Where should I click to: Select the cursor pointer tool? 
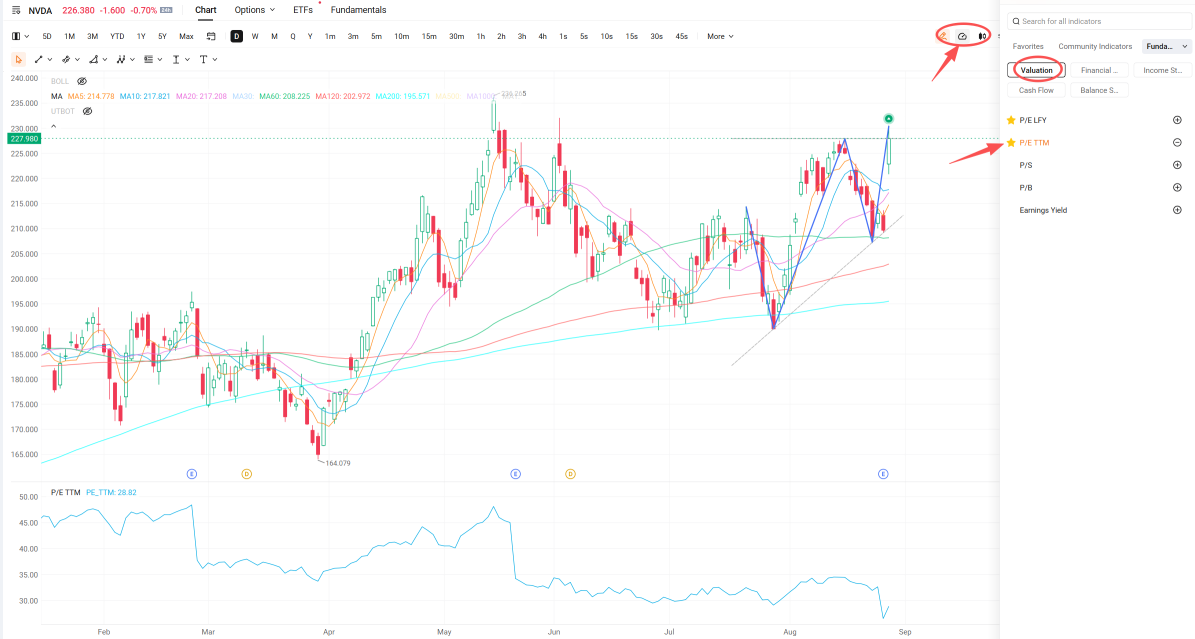click(x=18, y=59)
